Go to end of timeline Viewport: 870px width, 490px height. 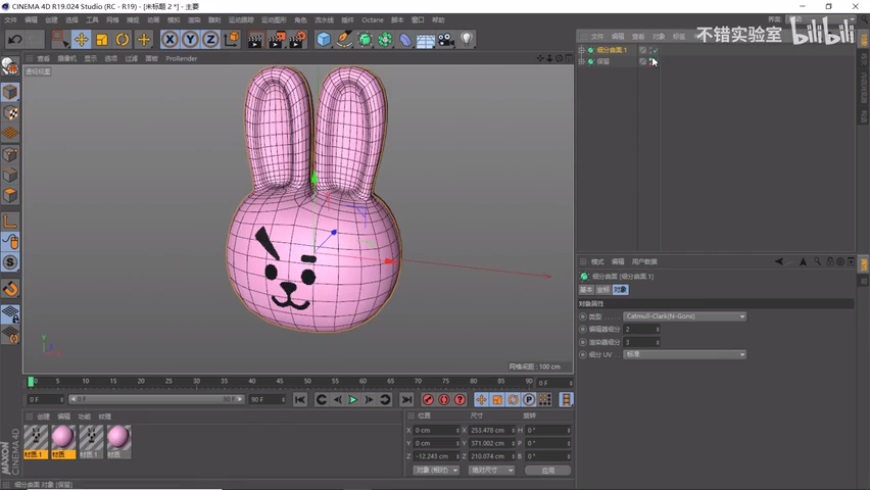coord(407,400)
